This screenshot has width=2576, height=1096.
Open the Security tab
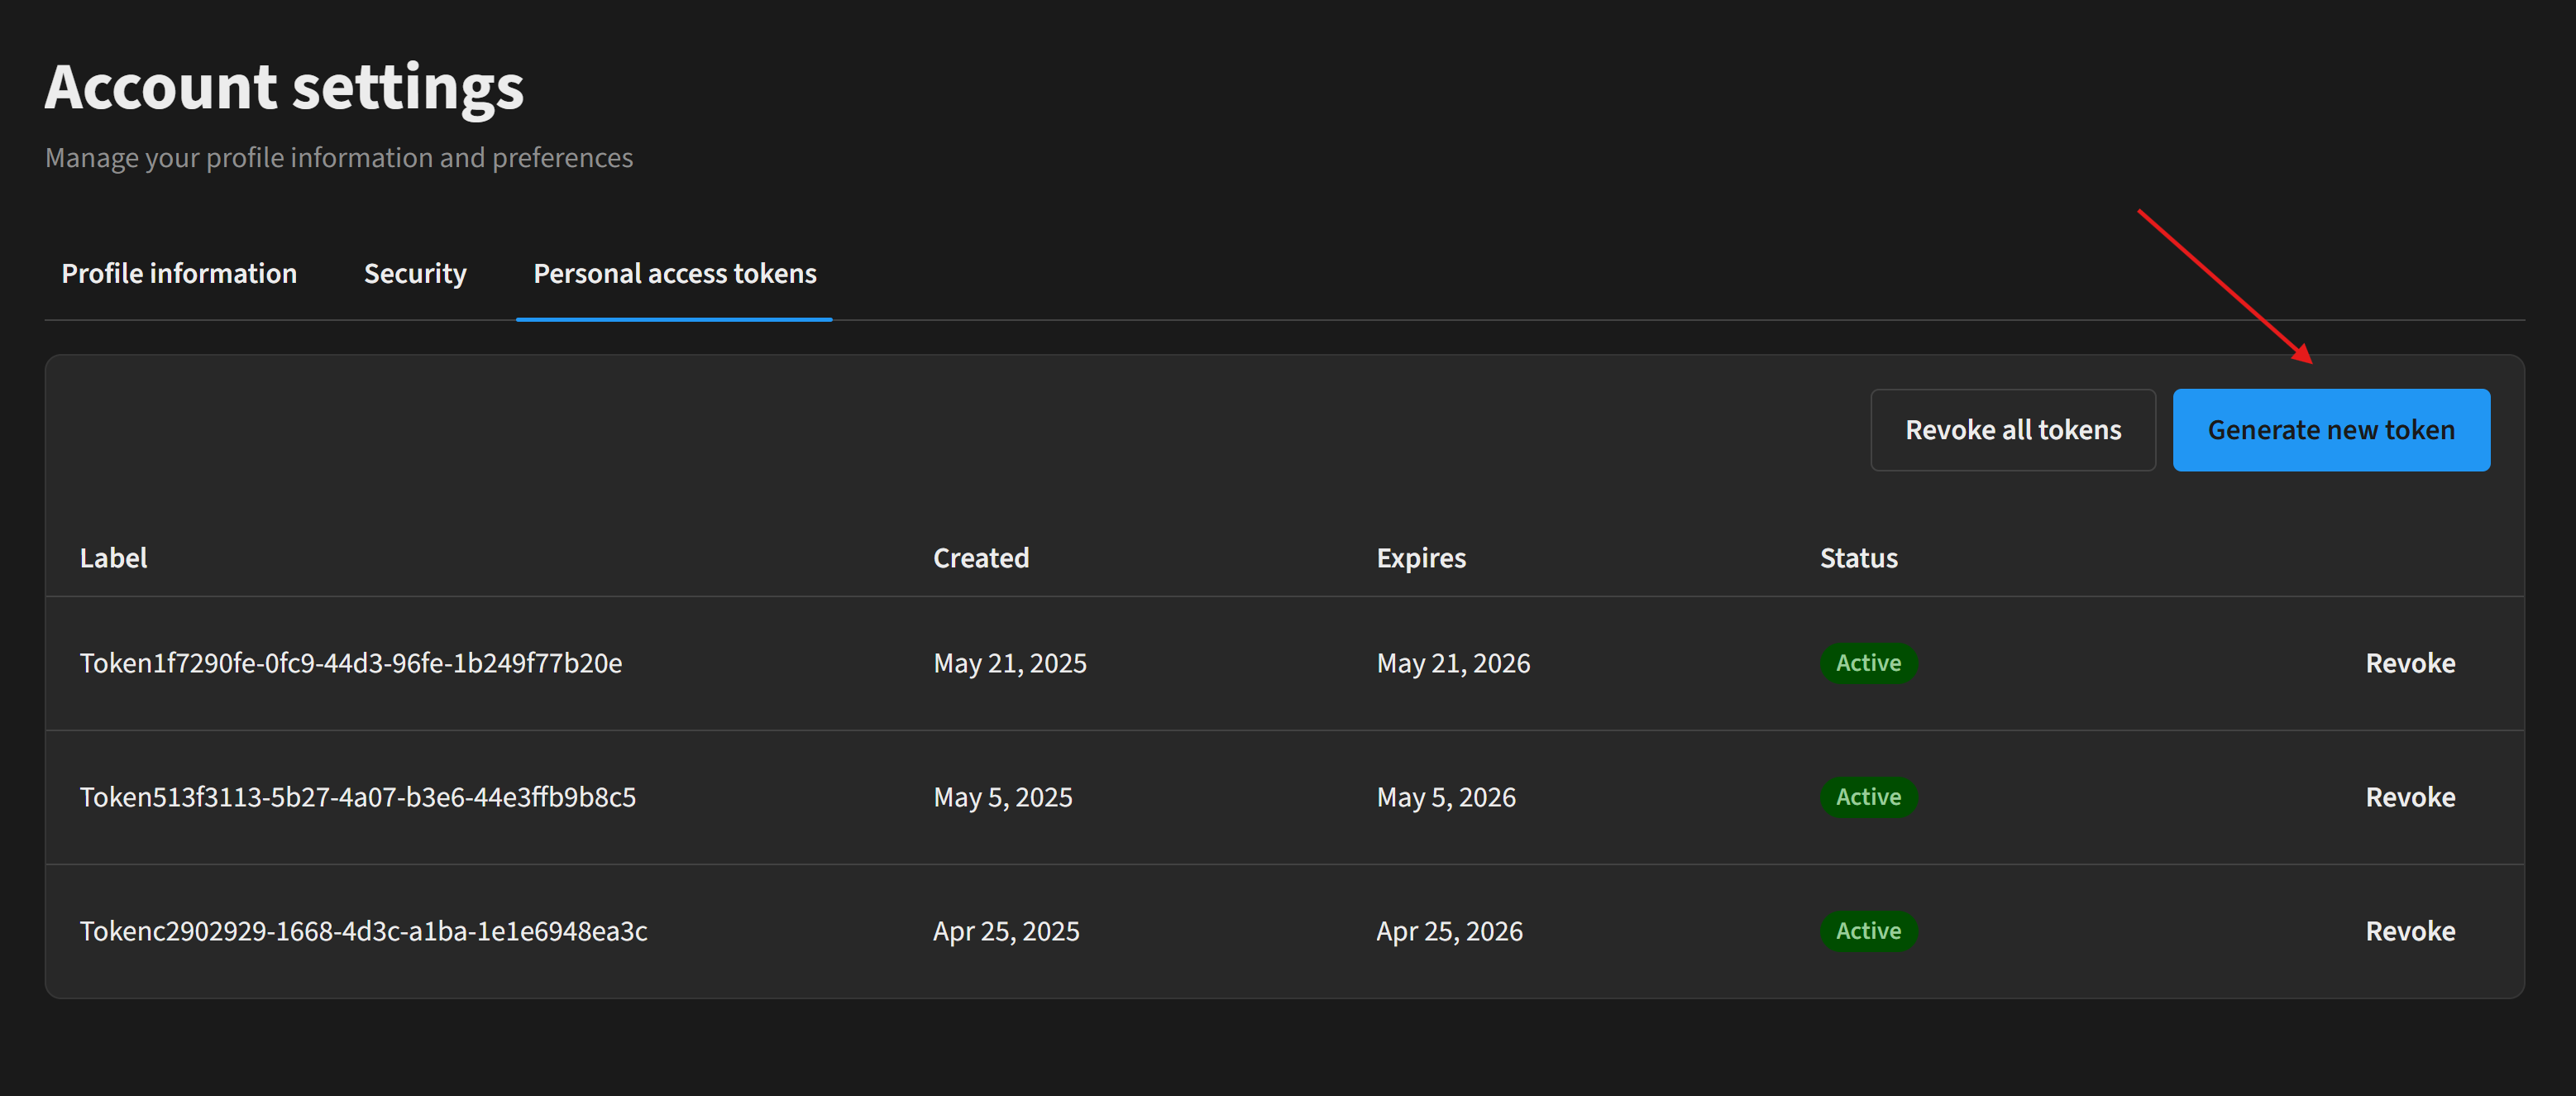[x=415, y=273]
